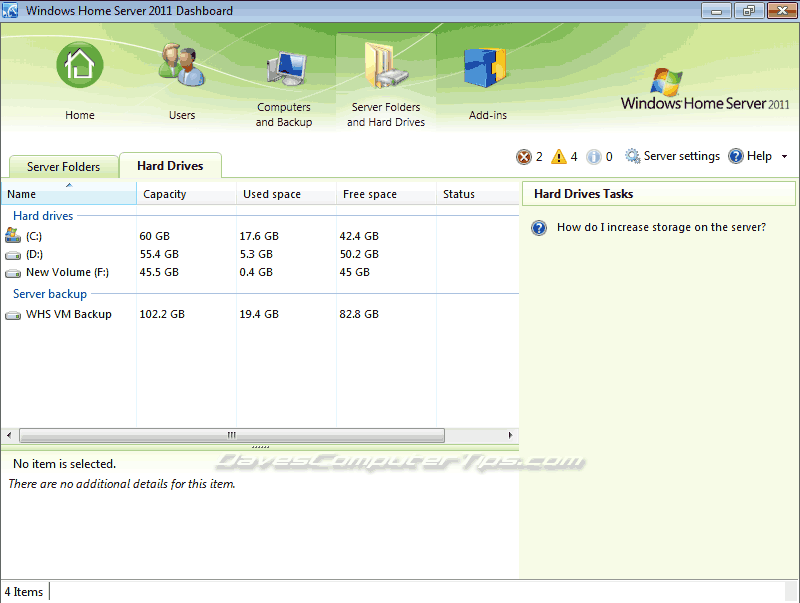Sort the list by Name column
The image size is (800, 603).
pos(69,194)
